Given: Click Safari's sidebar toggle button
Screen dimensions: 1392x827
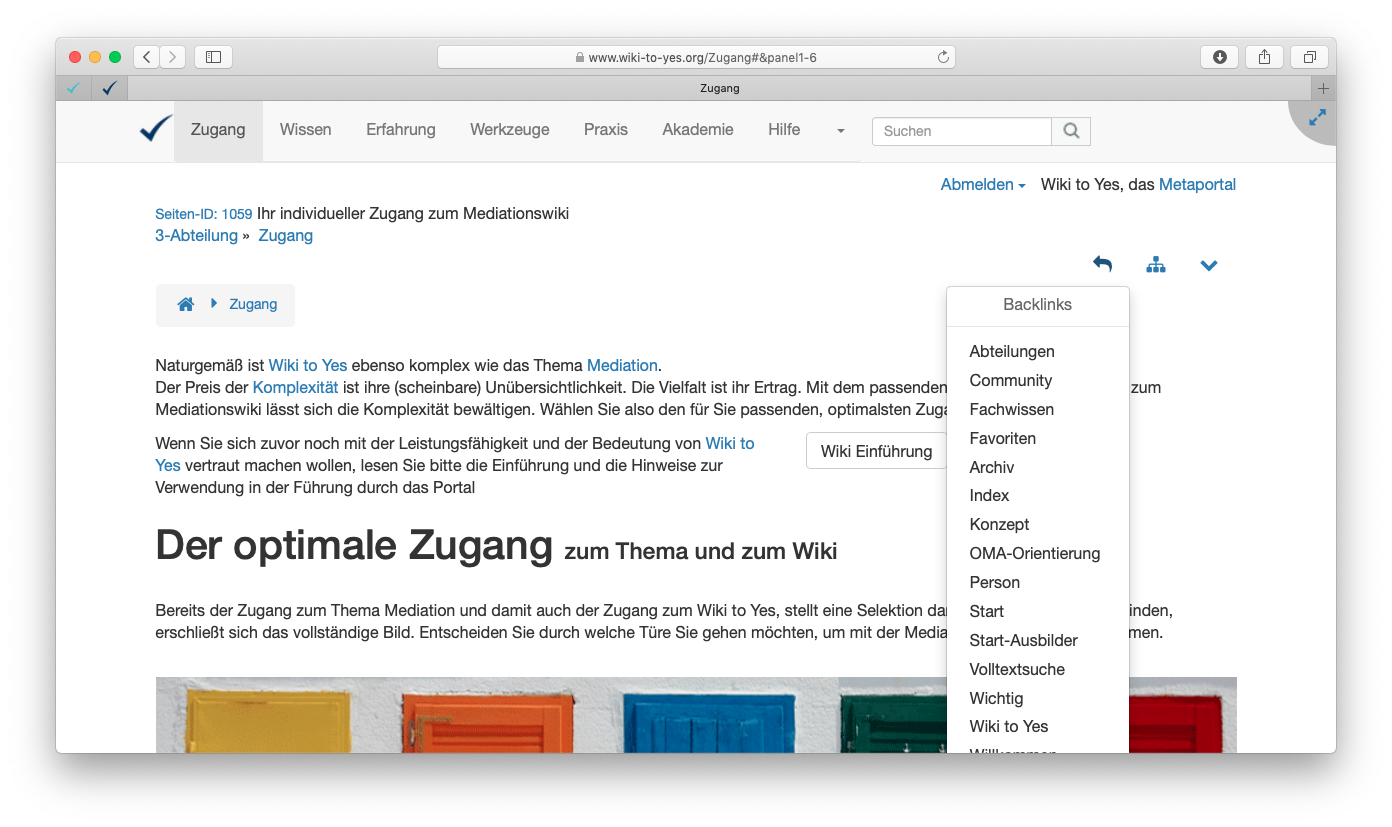Looking at the screenshot, I should (213, 57).
